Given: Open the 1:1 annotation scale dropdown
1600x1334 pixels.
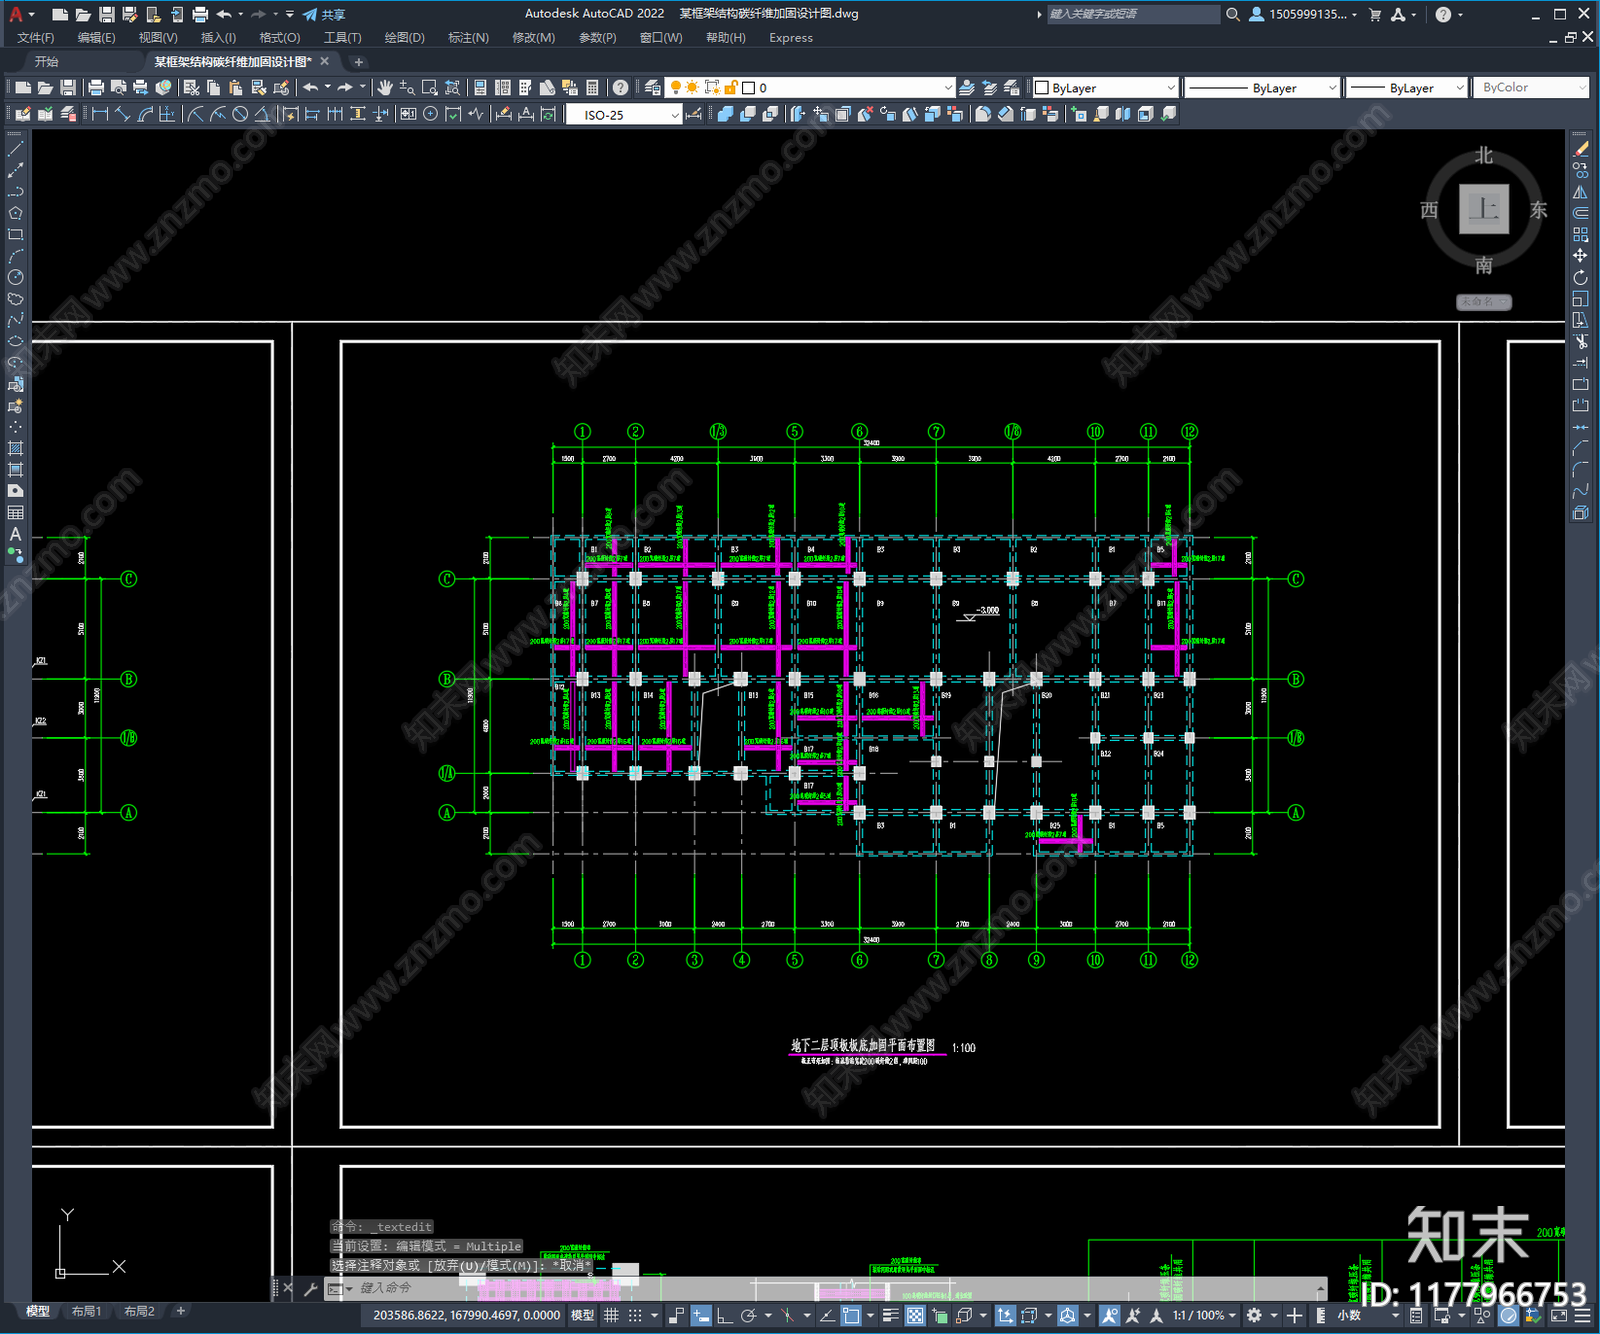Looking at the screenshot, I should pos(1205,1315).
